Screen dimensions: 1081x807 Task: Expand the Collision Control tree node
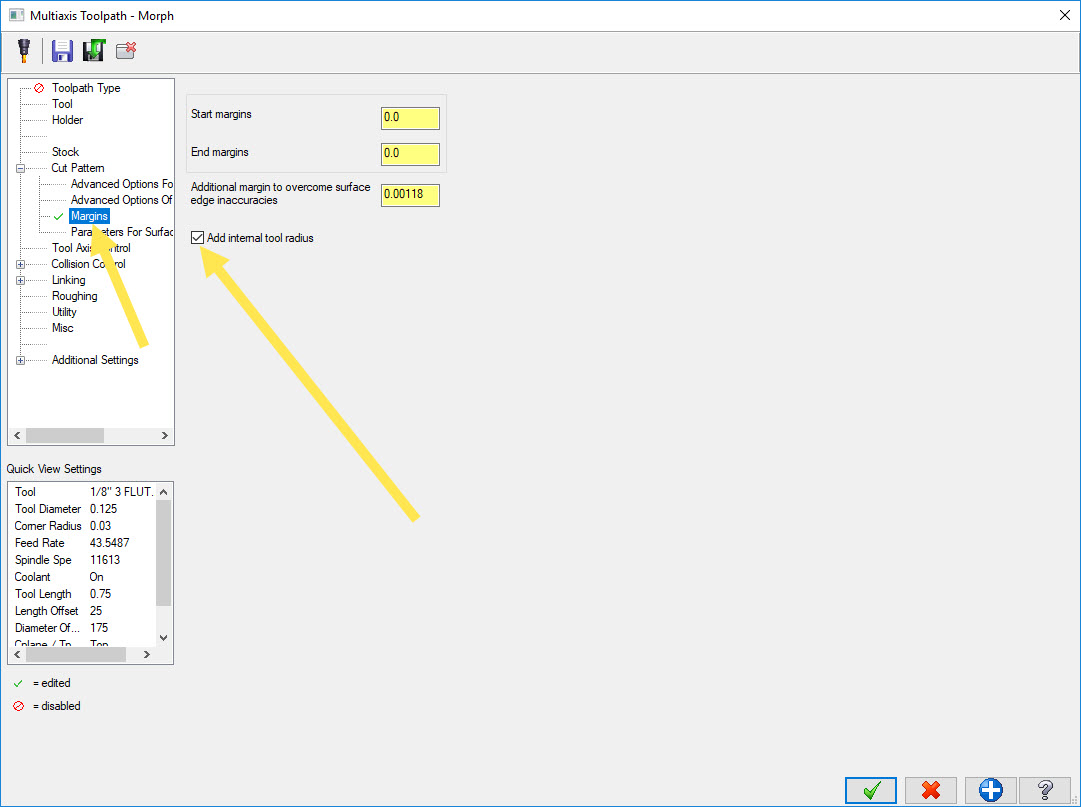(x=21, y=265)
